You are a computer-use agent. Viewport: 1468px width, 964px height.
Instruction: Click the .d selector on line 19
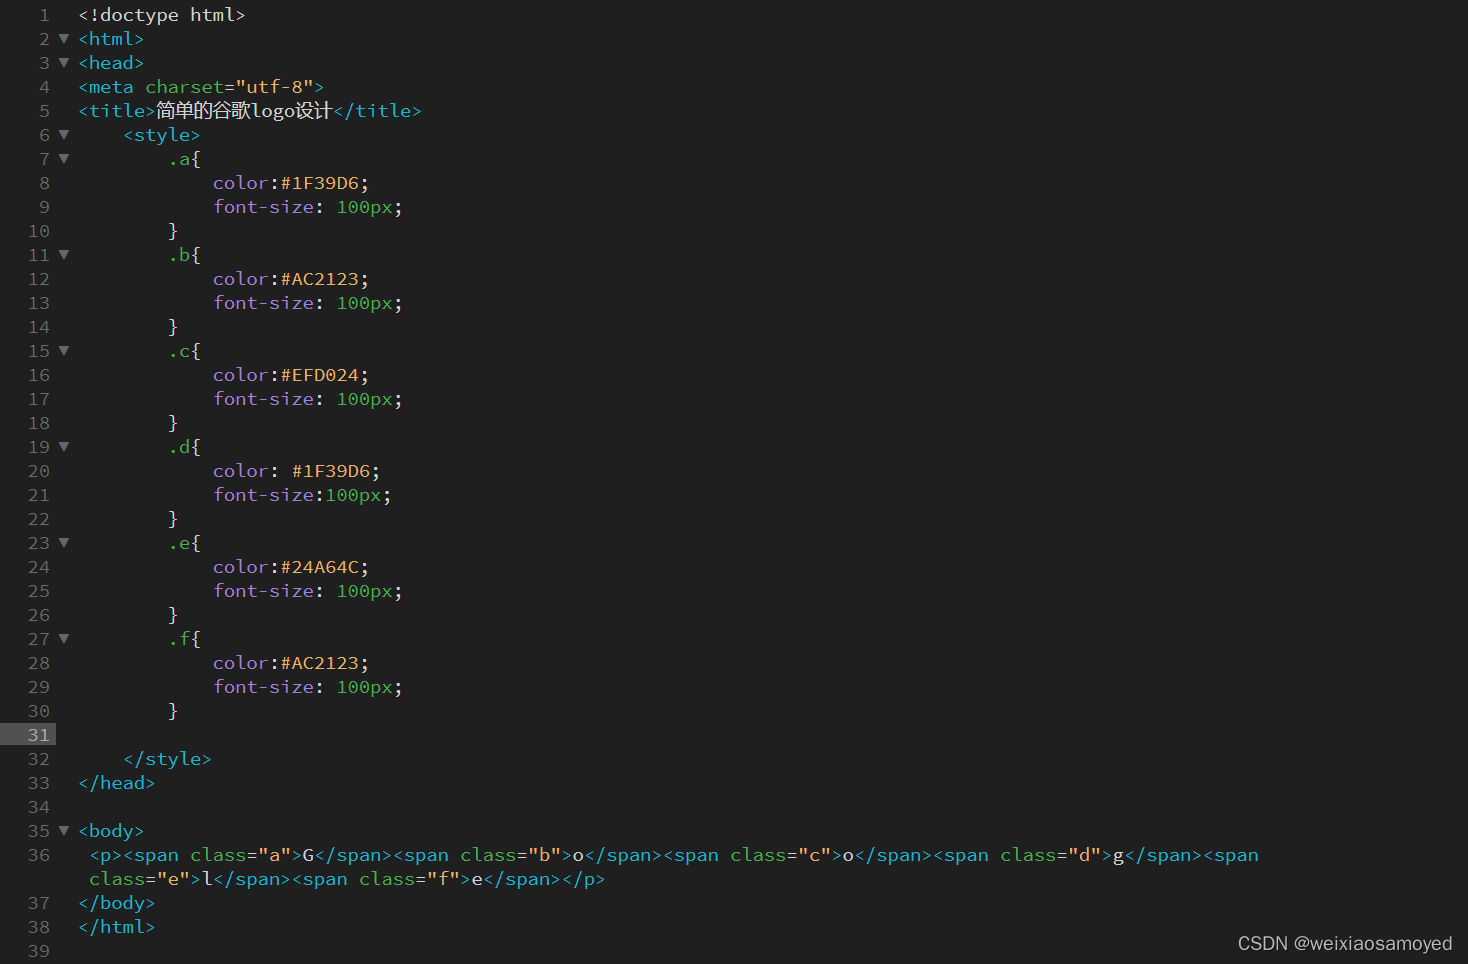[x=179, y=447]
